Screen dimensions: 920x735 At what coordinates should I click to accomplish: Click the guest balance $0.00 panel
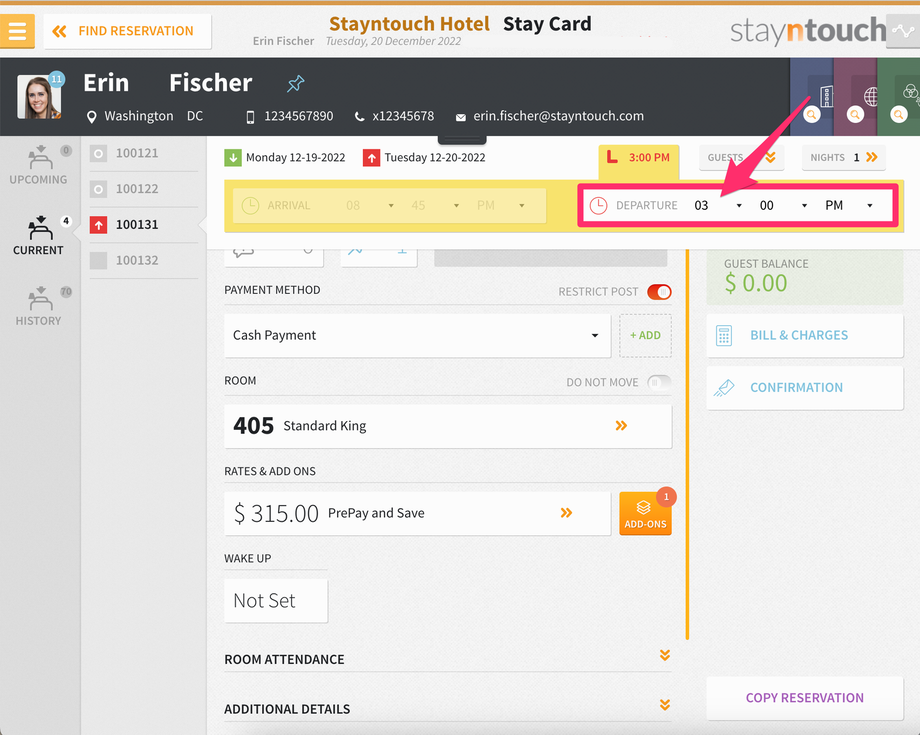(x=805, y=277)
